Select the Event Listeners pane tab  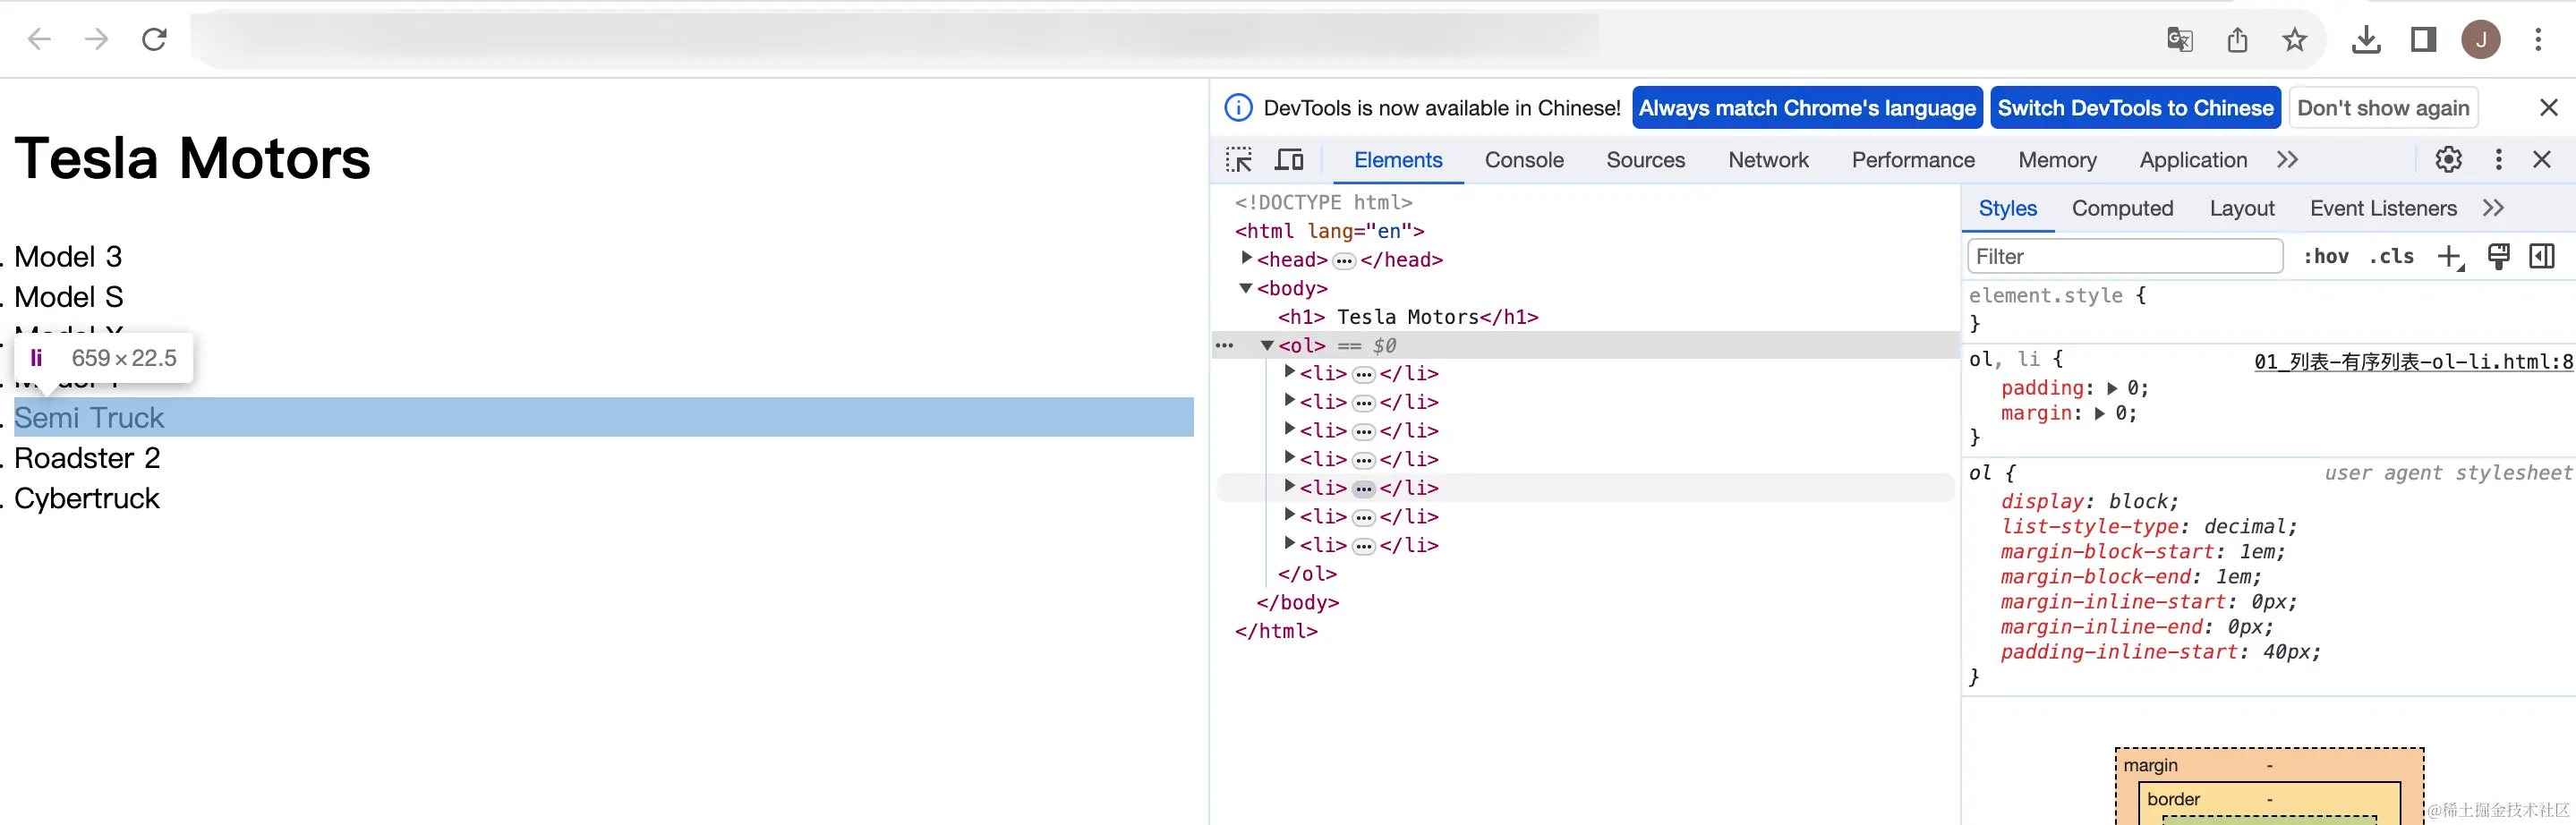pos(2382,208)
